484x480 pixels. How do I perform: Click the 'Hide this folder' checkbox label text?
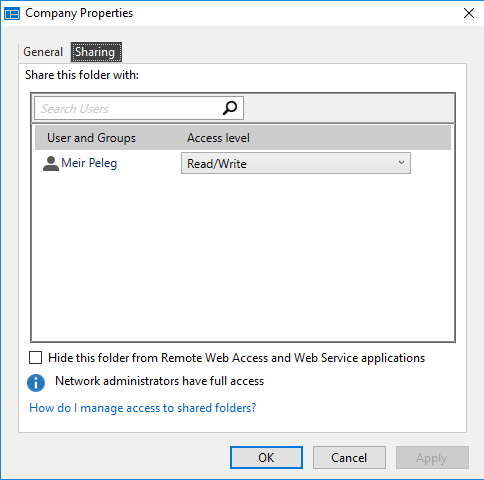tap(236, 358)
